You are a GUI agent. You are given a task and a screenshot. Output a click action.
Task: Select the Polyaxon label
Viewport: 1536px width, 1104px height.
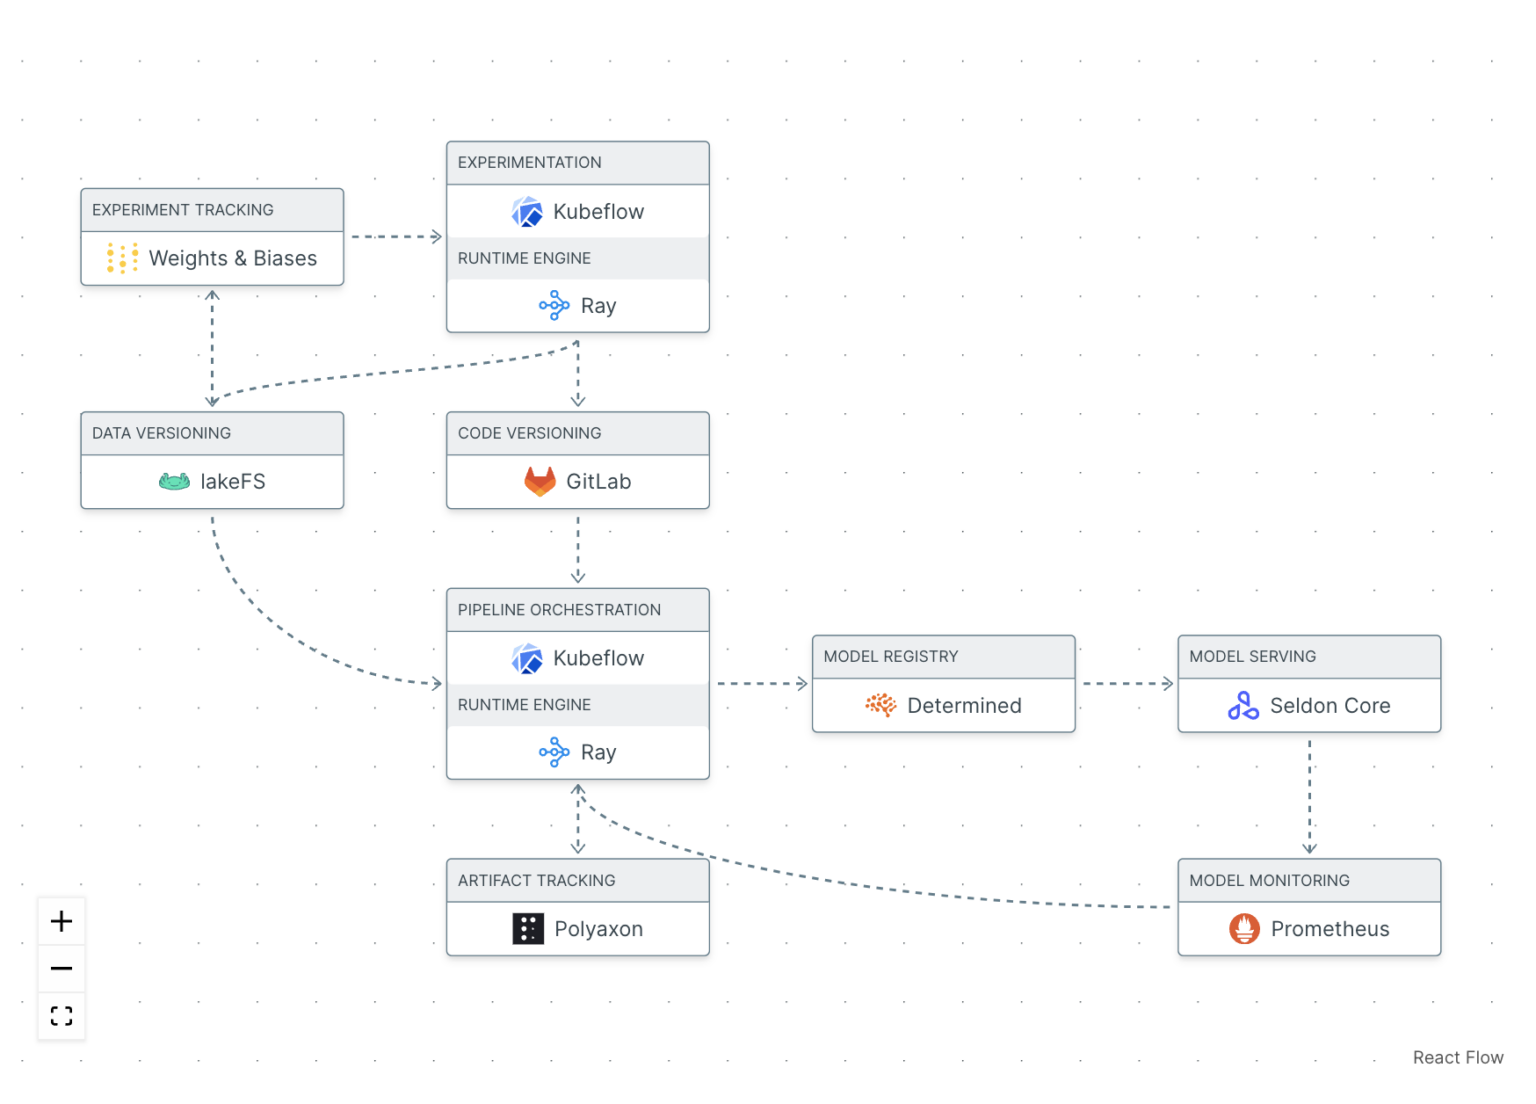pos(598,929)
